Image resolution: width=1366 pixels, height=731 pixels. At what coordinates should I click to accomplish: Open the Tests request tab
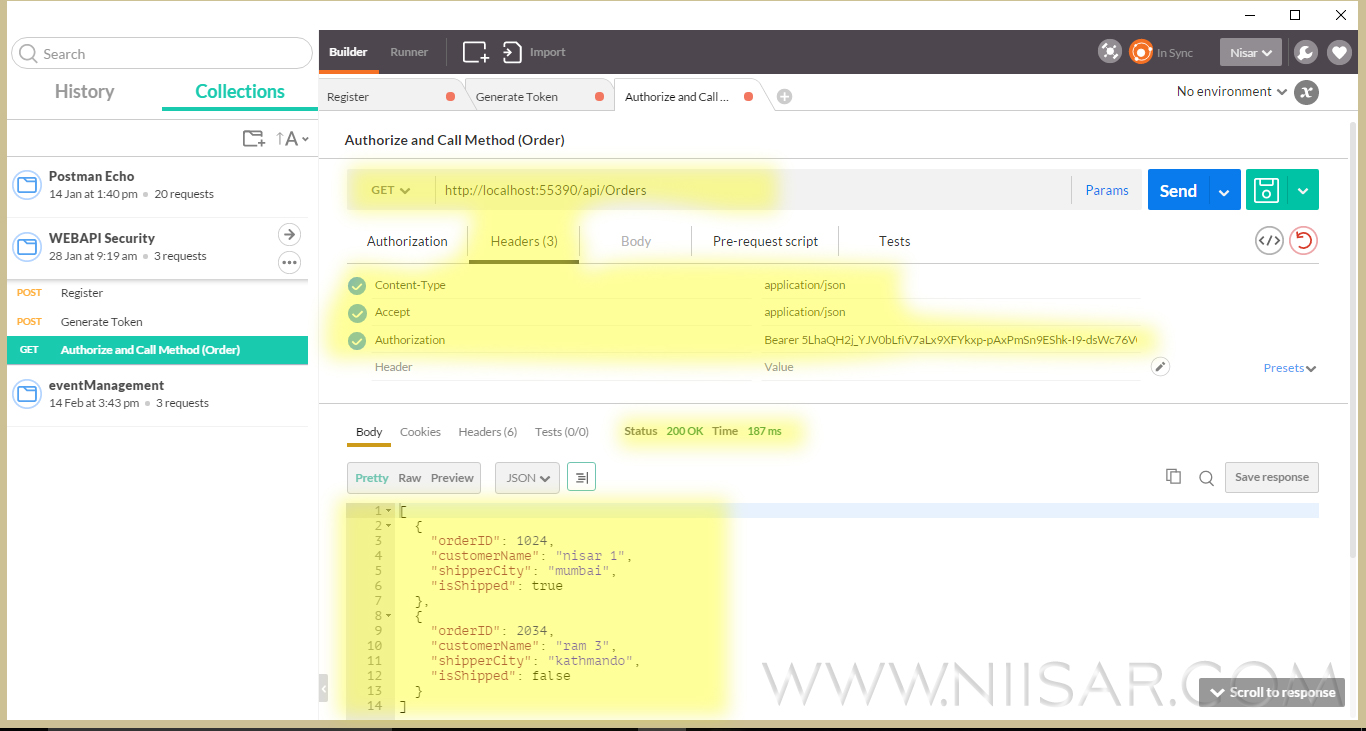click(894, 241)
